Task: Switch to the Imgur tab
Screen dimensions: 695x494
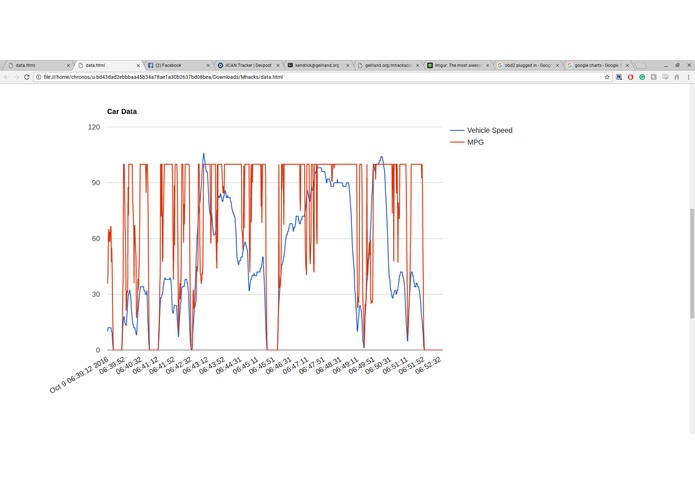Action: pyautogui.click(x=456, y=66)
